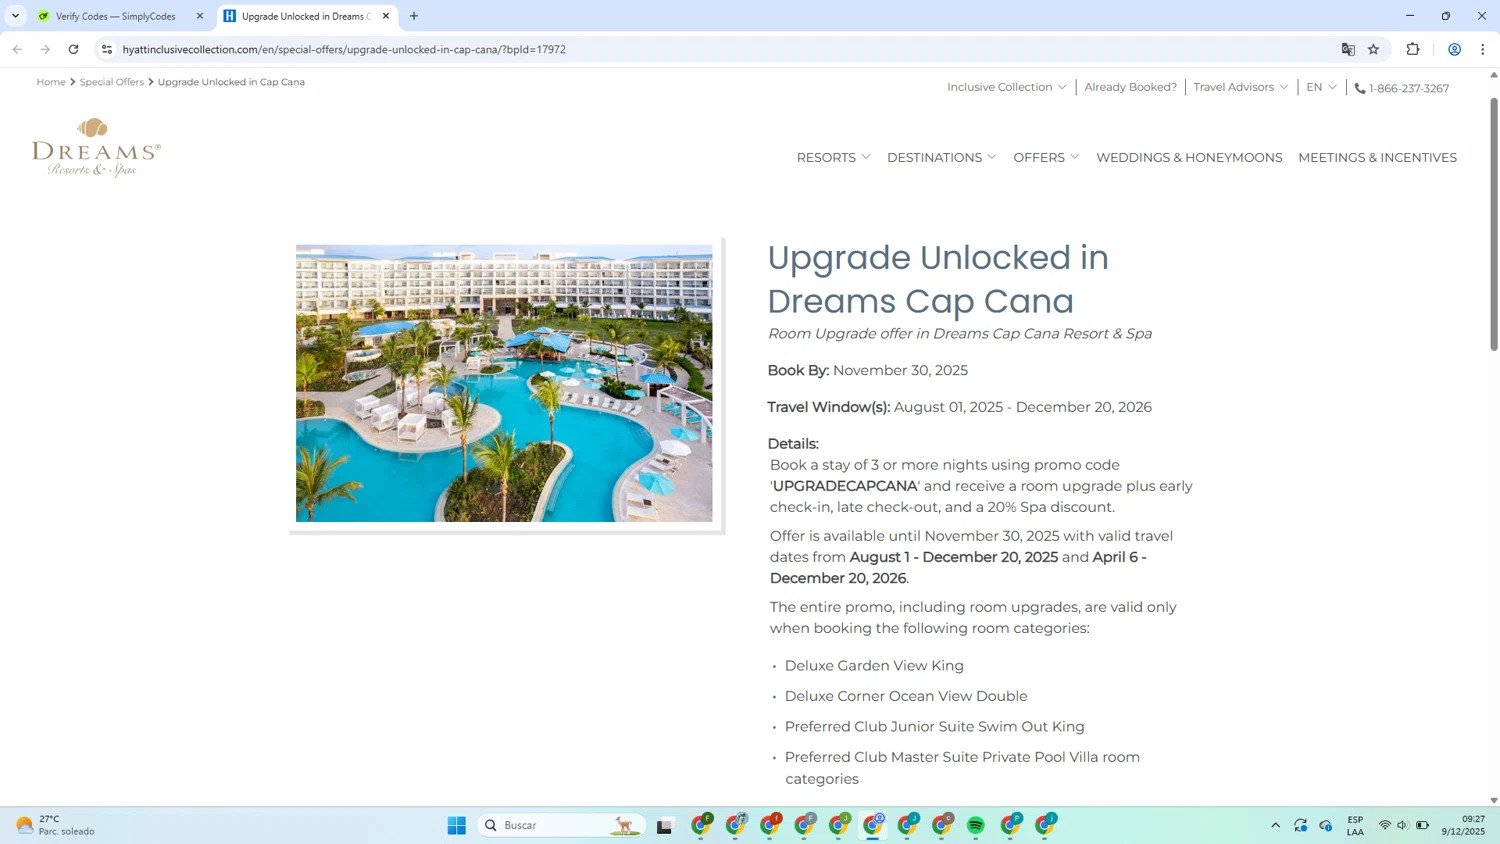Click the battery tray icon
The width and height of the screenshot is (1500, 844).
(x=1423, y=825)
